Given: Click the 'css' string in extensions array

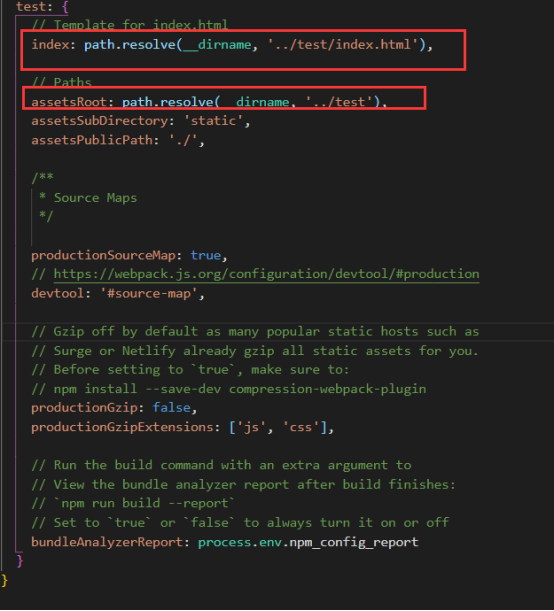Looking at the screenshot, I should [301, 427].
